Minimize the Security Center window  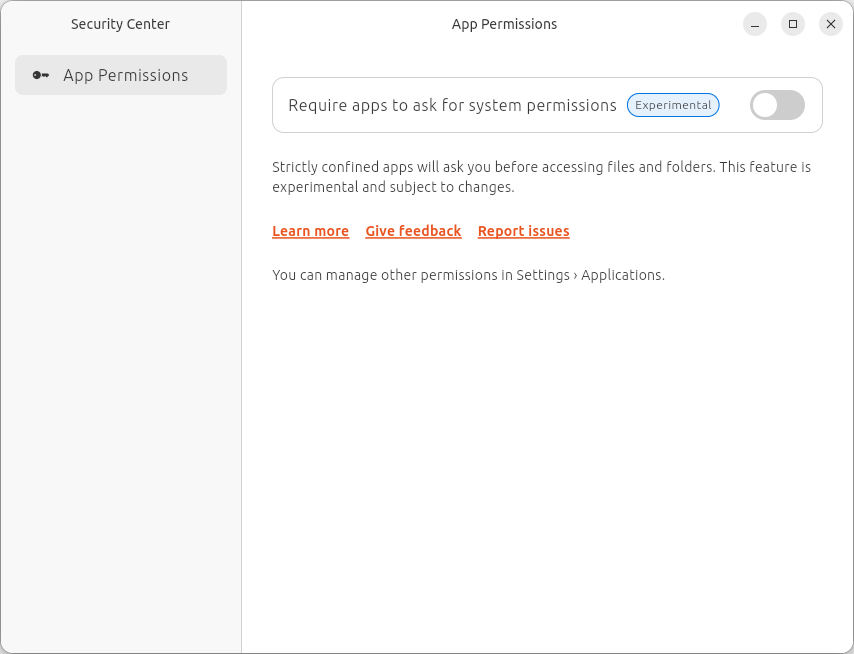[755, 24]
